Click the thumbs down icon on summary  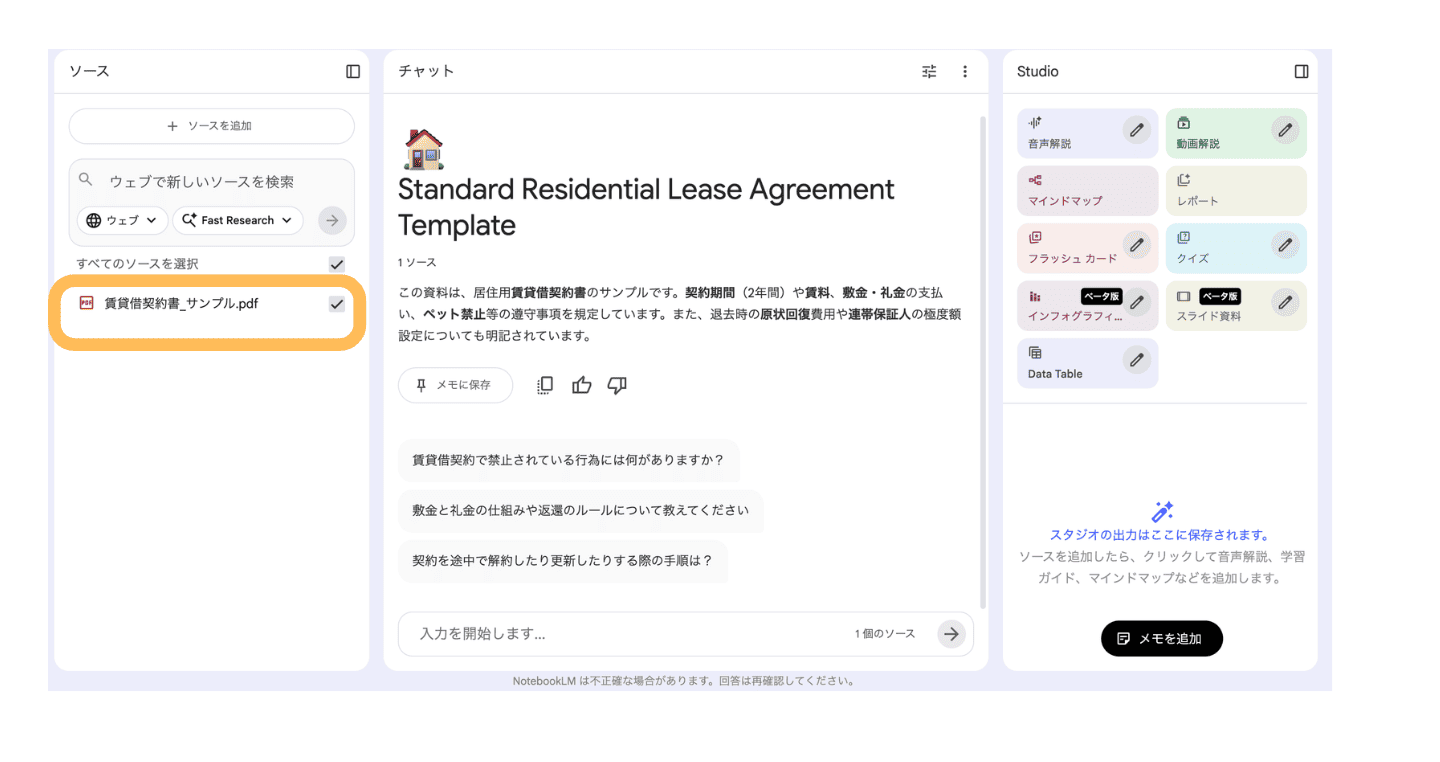click(x=617, y=385)
